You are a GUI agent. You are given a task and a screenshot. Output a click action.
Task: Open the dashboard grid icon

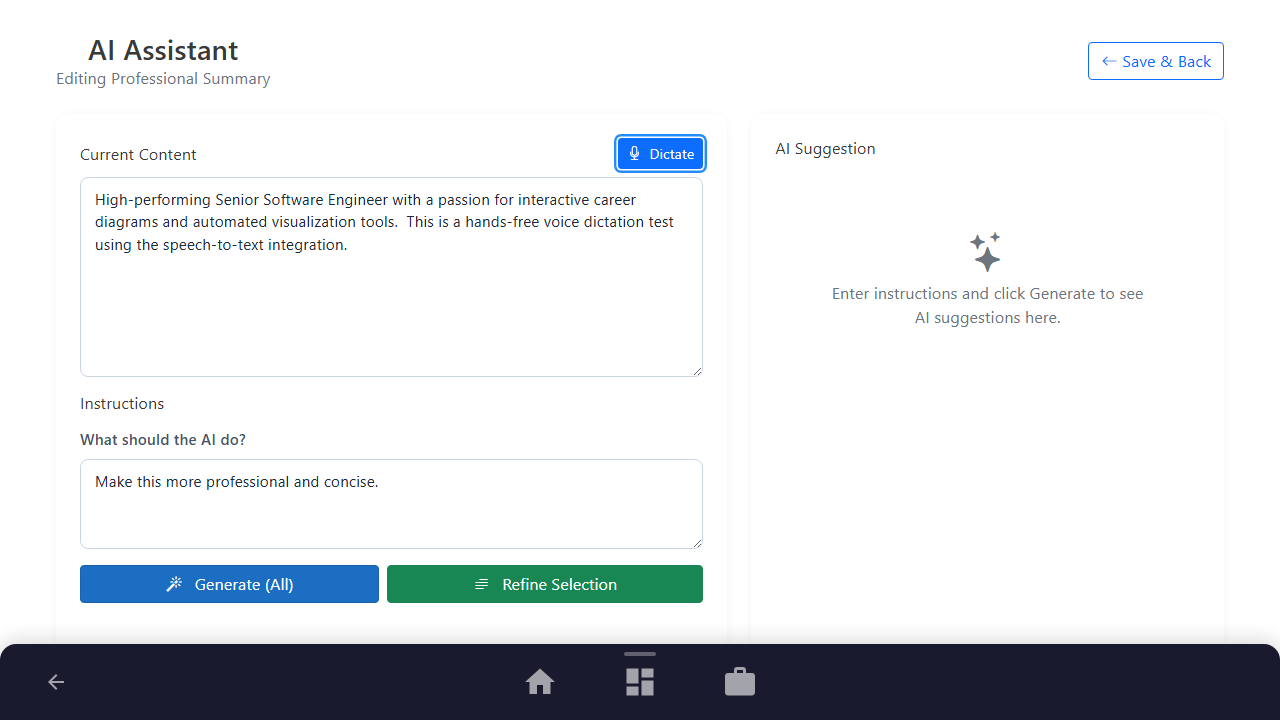(640, 682)
